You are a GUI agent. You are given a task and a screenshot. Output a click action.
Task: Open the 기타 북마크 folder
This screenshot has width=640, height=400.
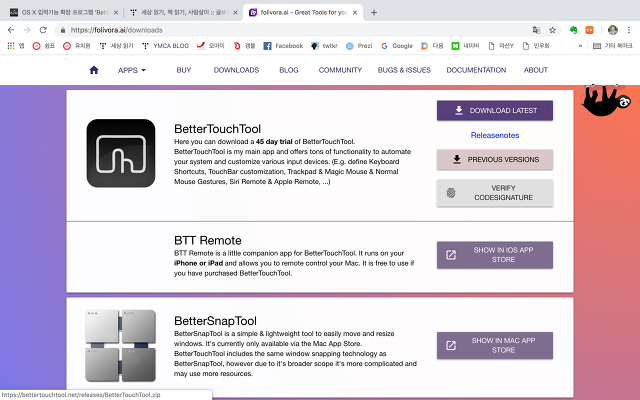click(x=612, y=46)
